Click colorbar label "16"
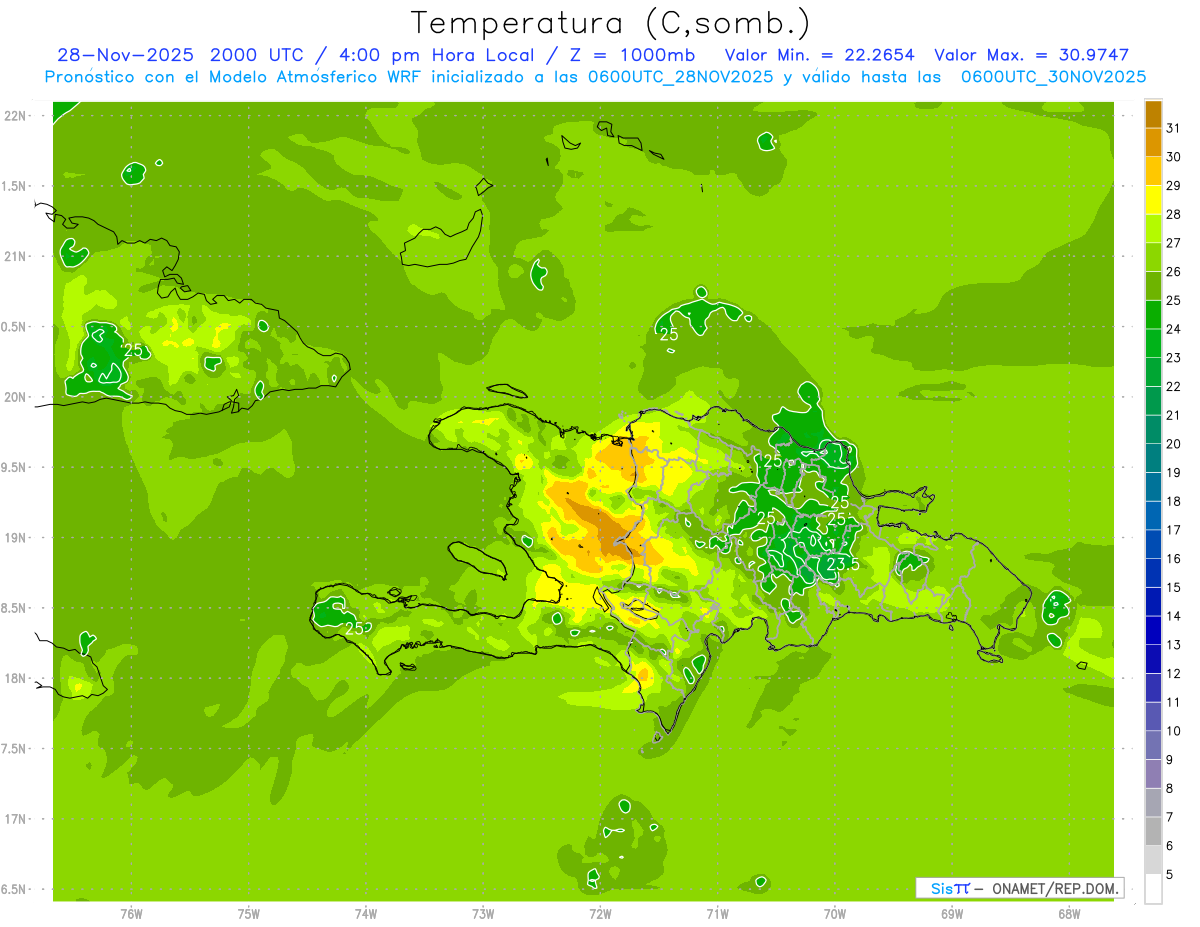The image size is (1200, 927). click(1174, 559)
